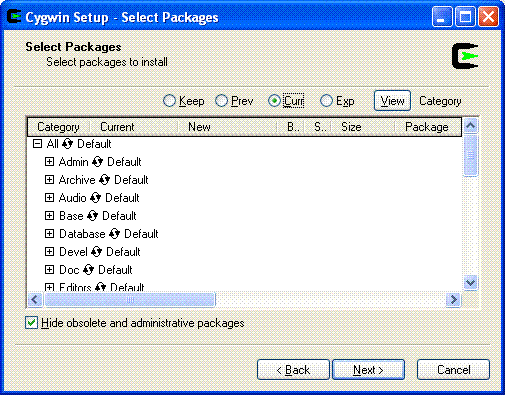The height and width of the screenshot is (395, 505).
Task: Click the Package column header
Action: [x=428, y=127]
